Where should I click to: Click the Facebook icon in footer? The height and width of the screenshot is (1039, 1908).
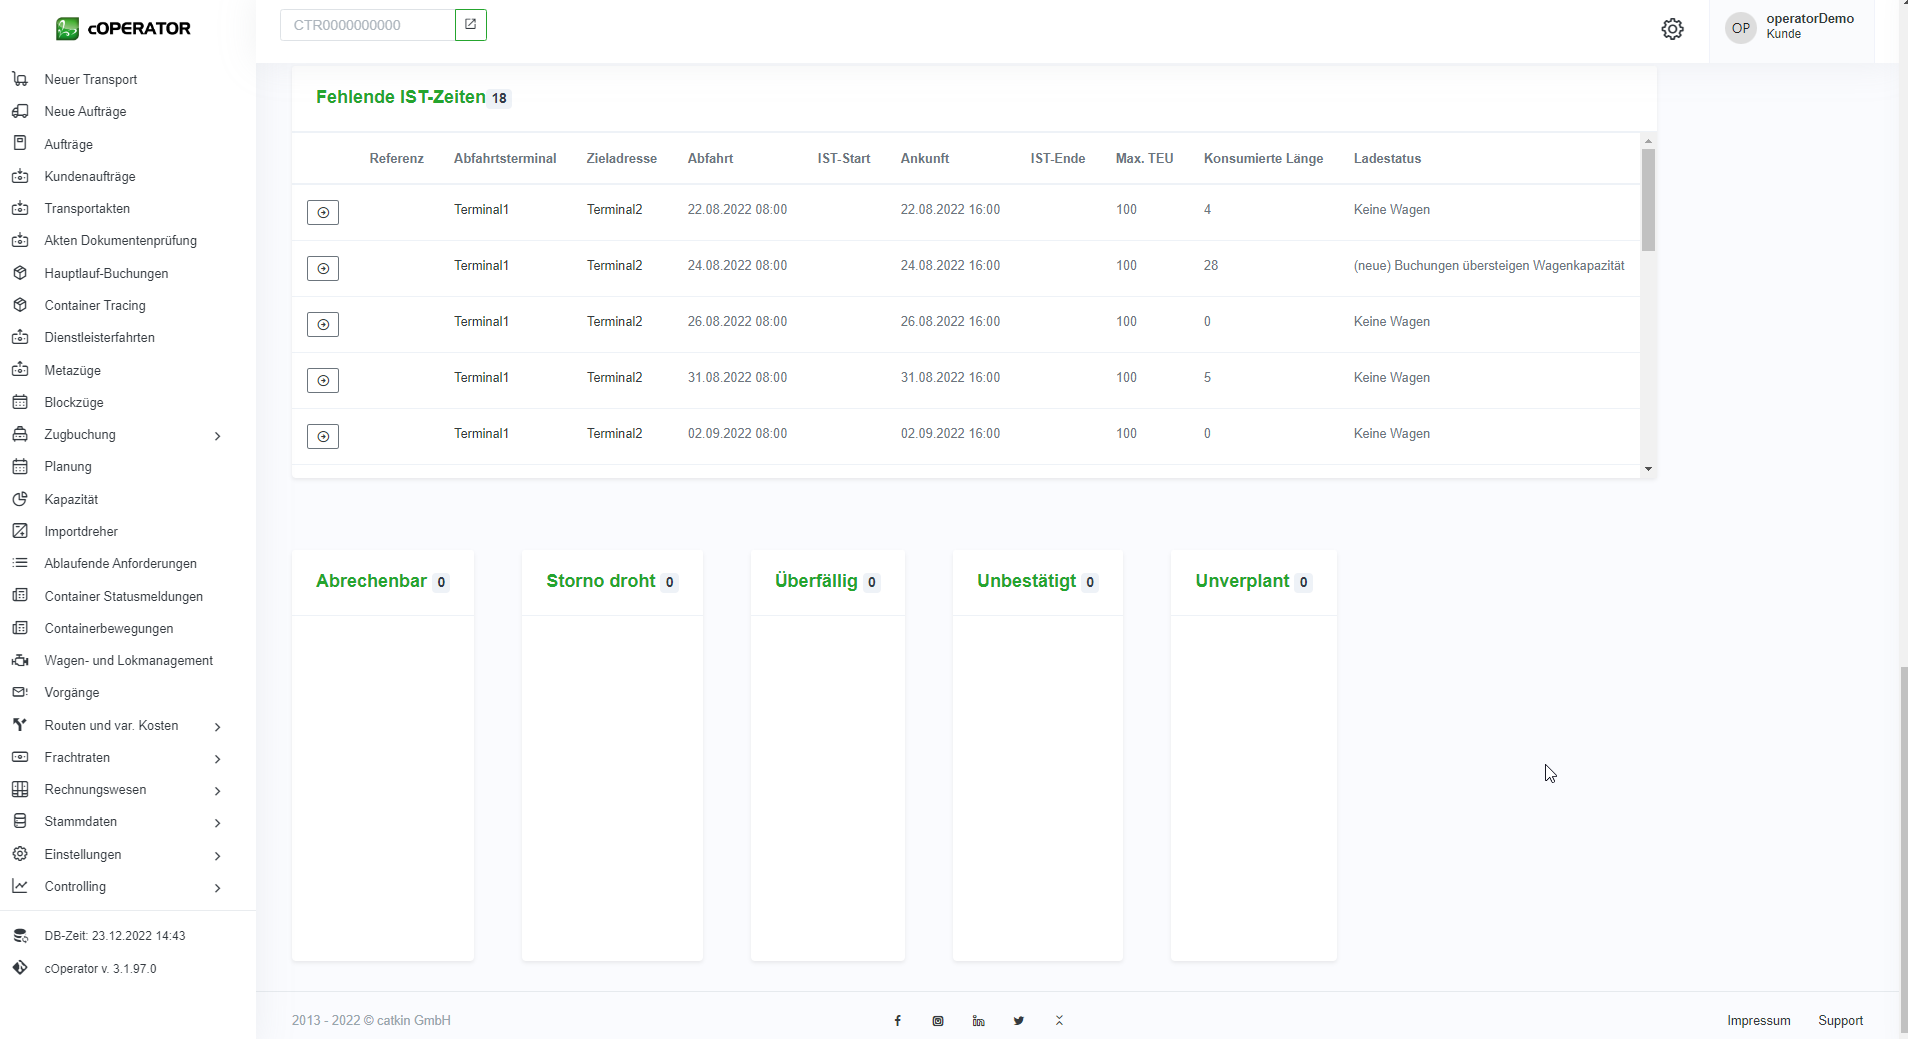[897, 1021]
